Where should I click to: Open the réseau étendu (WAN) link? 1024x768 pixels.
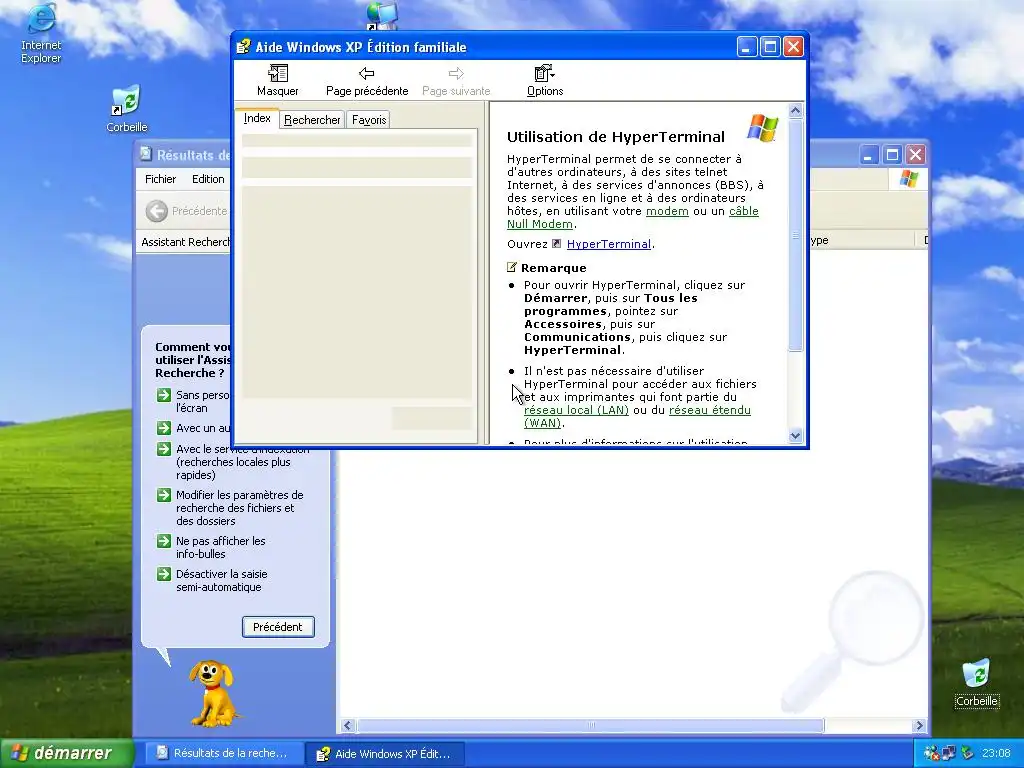pyautogui.click(x=709, y=410)
